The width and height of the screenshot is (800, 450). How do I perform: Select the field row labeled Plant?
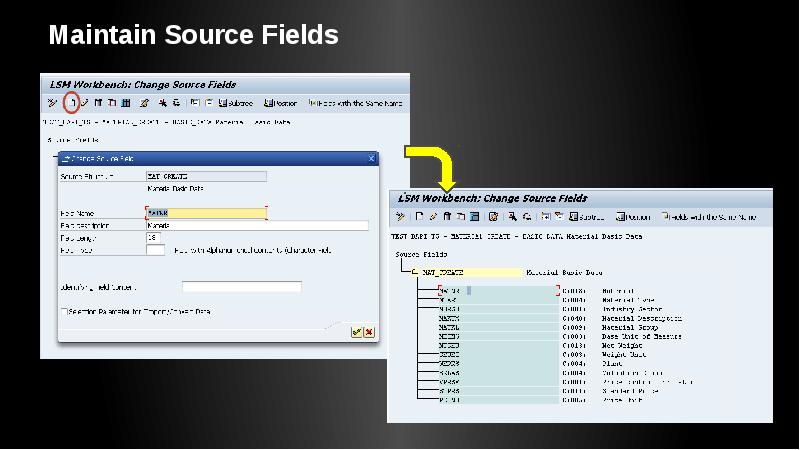pyautogui.click(x=531, y=364)
